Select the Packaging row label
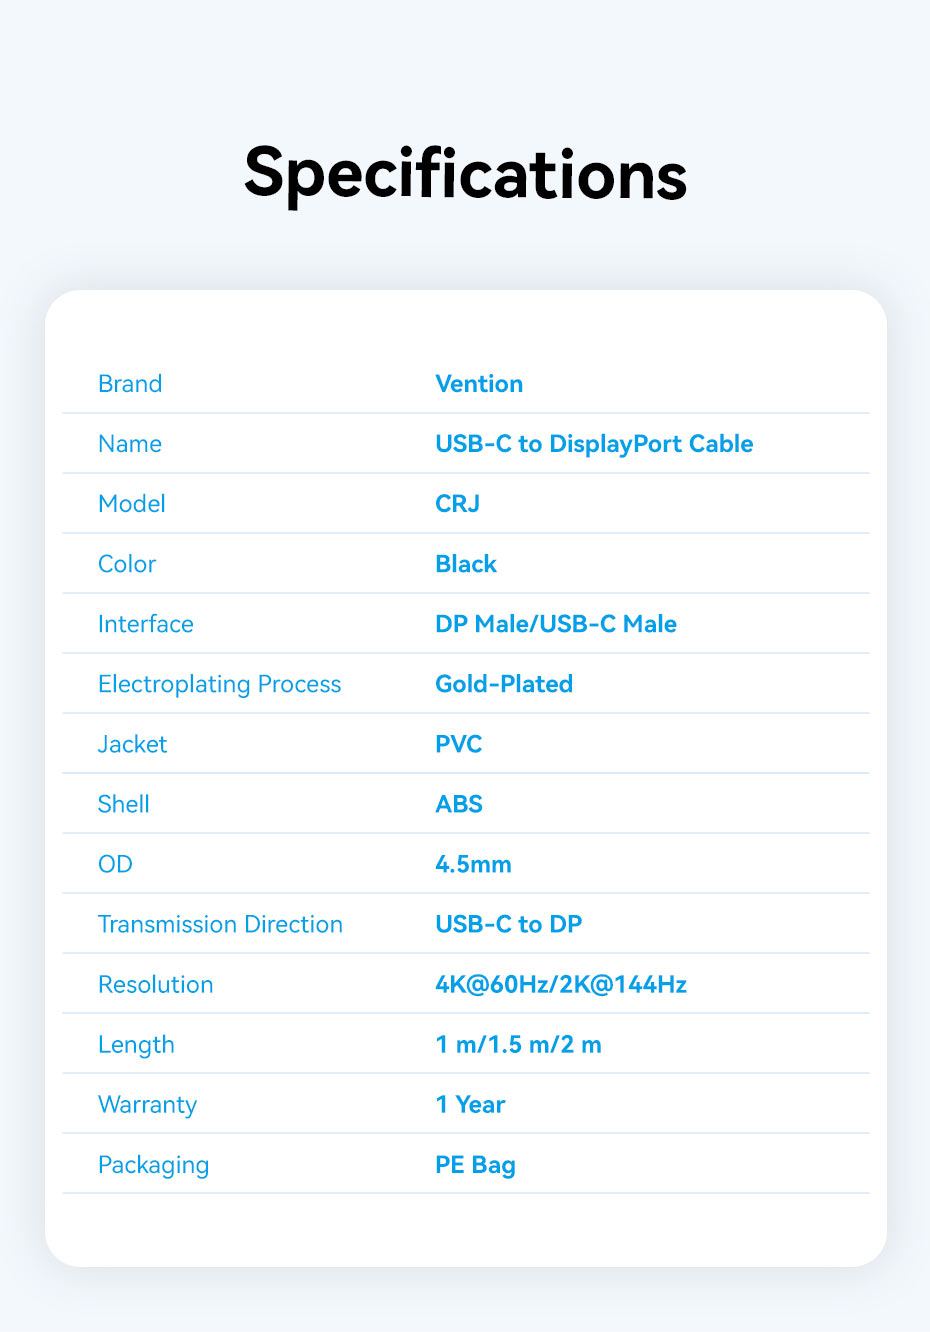This screenshot has width=930, height=1332. [x=154, y=1165]
